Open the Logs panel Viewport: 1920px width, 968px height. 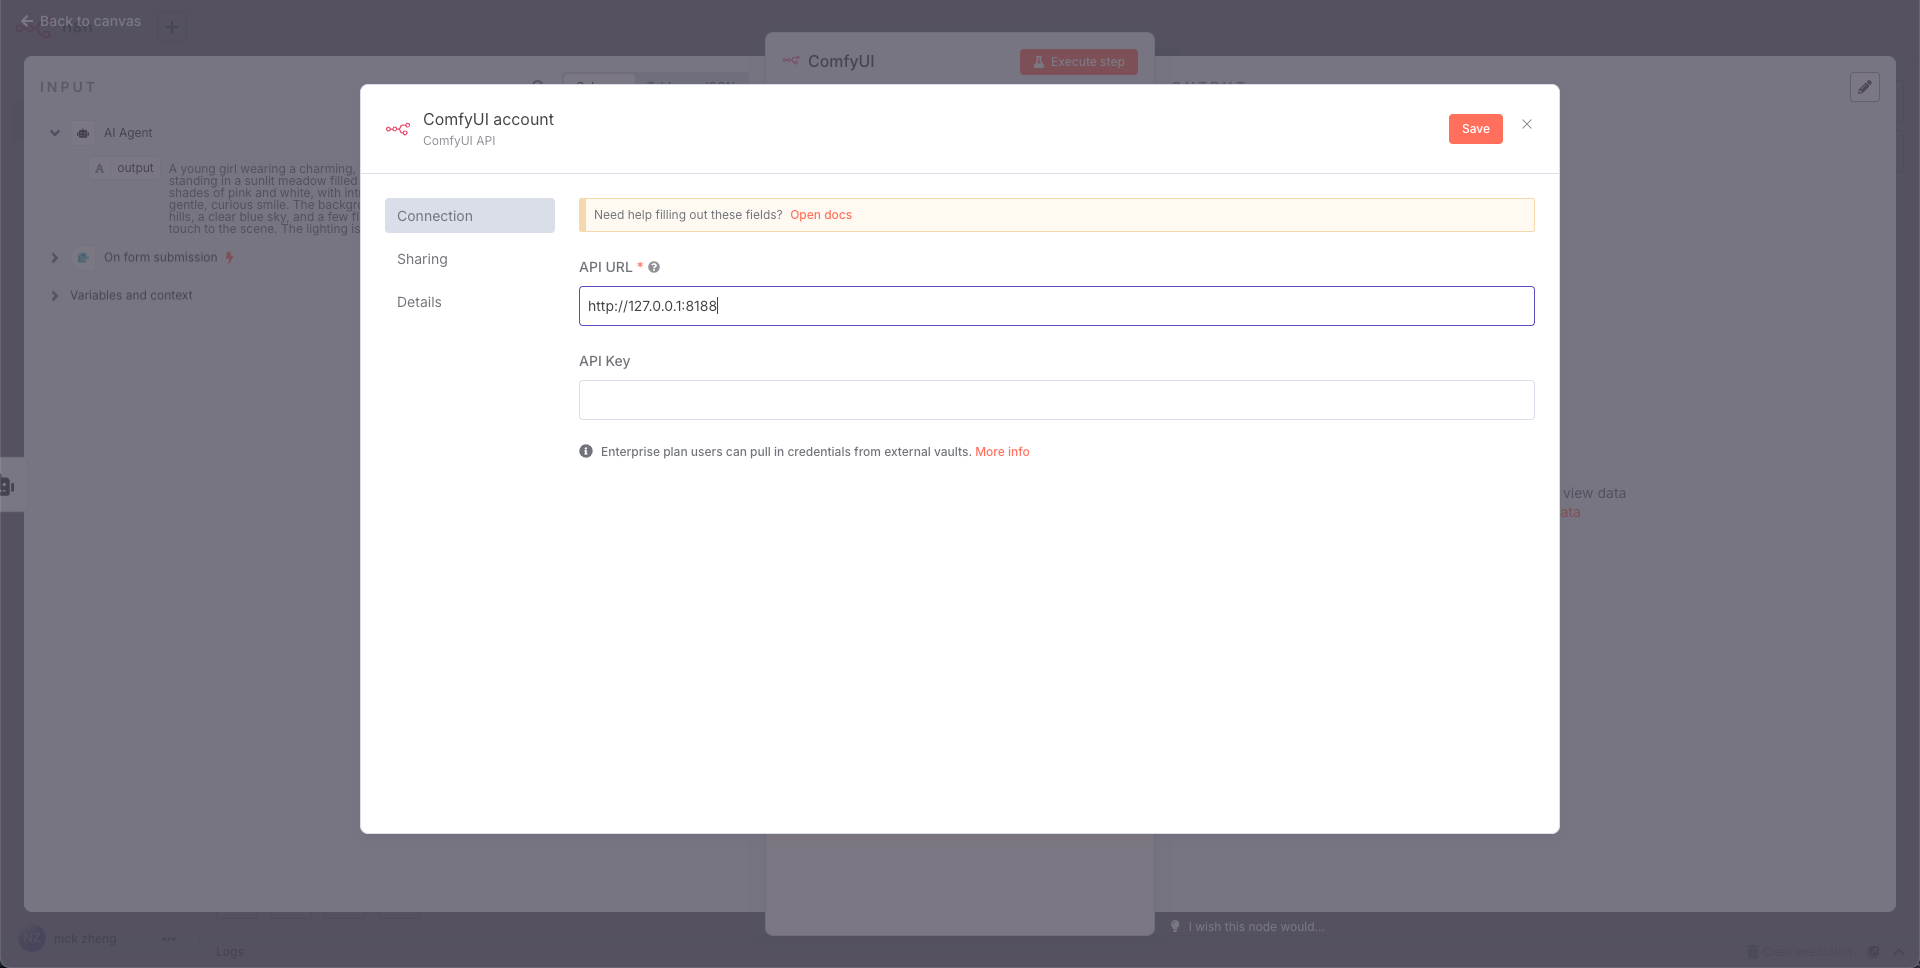pyautogui.click(x=230, y=952)
